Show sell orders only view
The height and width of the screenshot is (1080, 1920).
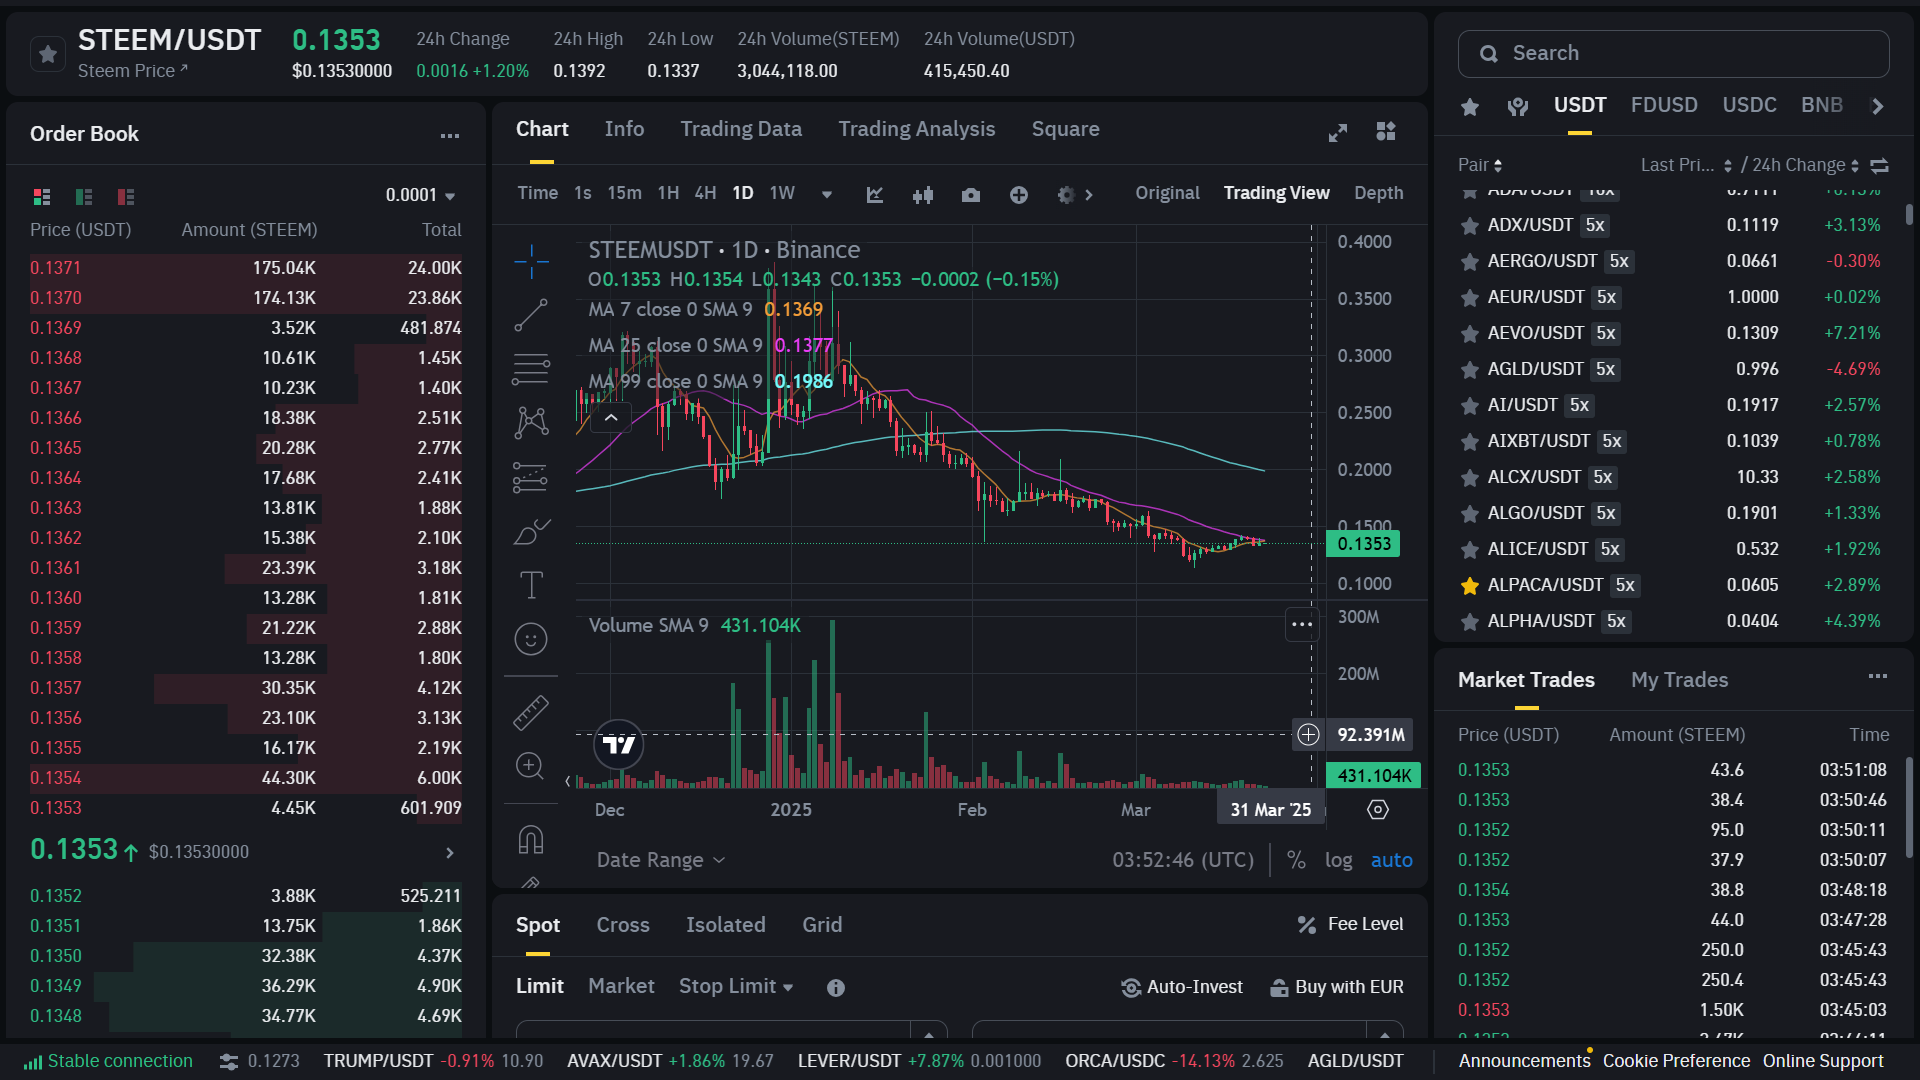pyautogui.click(x=126, y=196)
